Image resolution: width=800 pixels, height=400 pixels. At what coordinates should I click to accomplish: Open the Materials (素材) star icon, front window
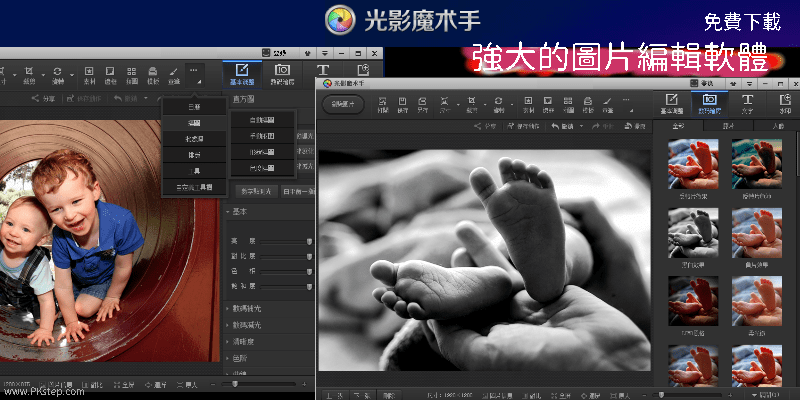529,104
